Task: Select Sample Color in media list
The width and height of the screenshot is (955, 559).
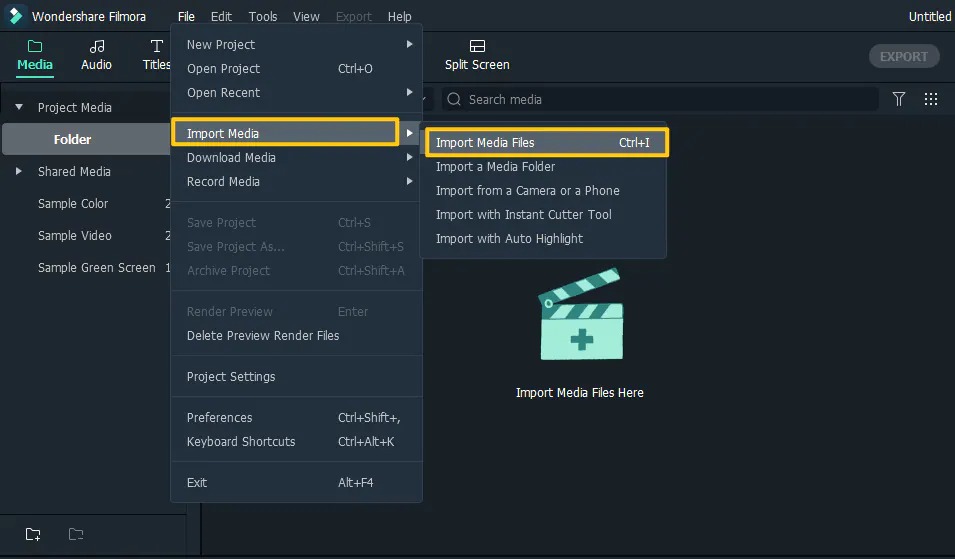Action: pyautogui.click(x=73, y=203)
